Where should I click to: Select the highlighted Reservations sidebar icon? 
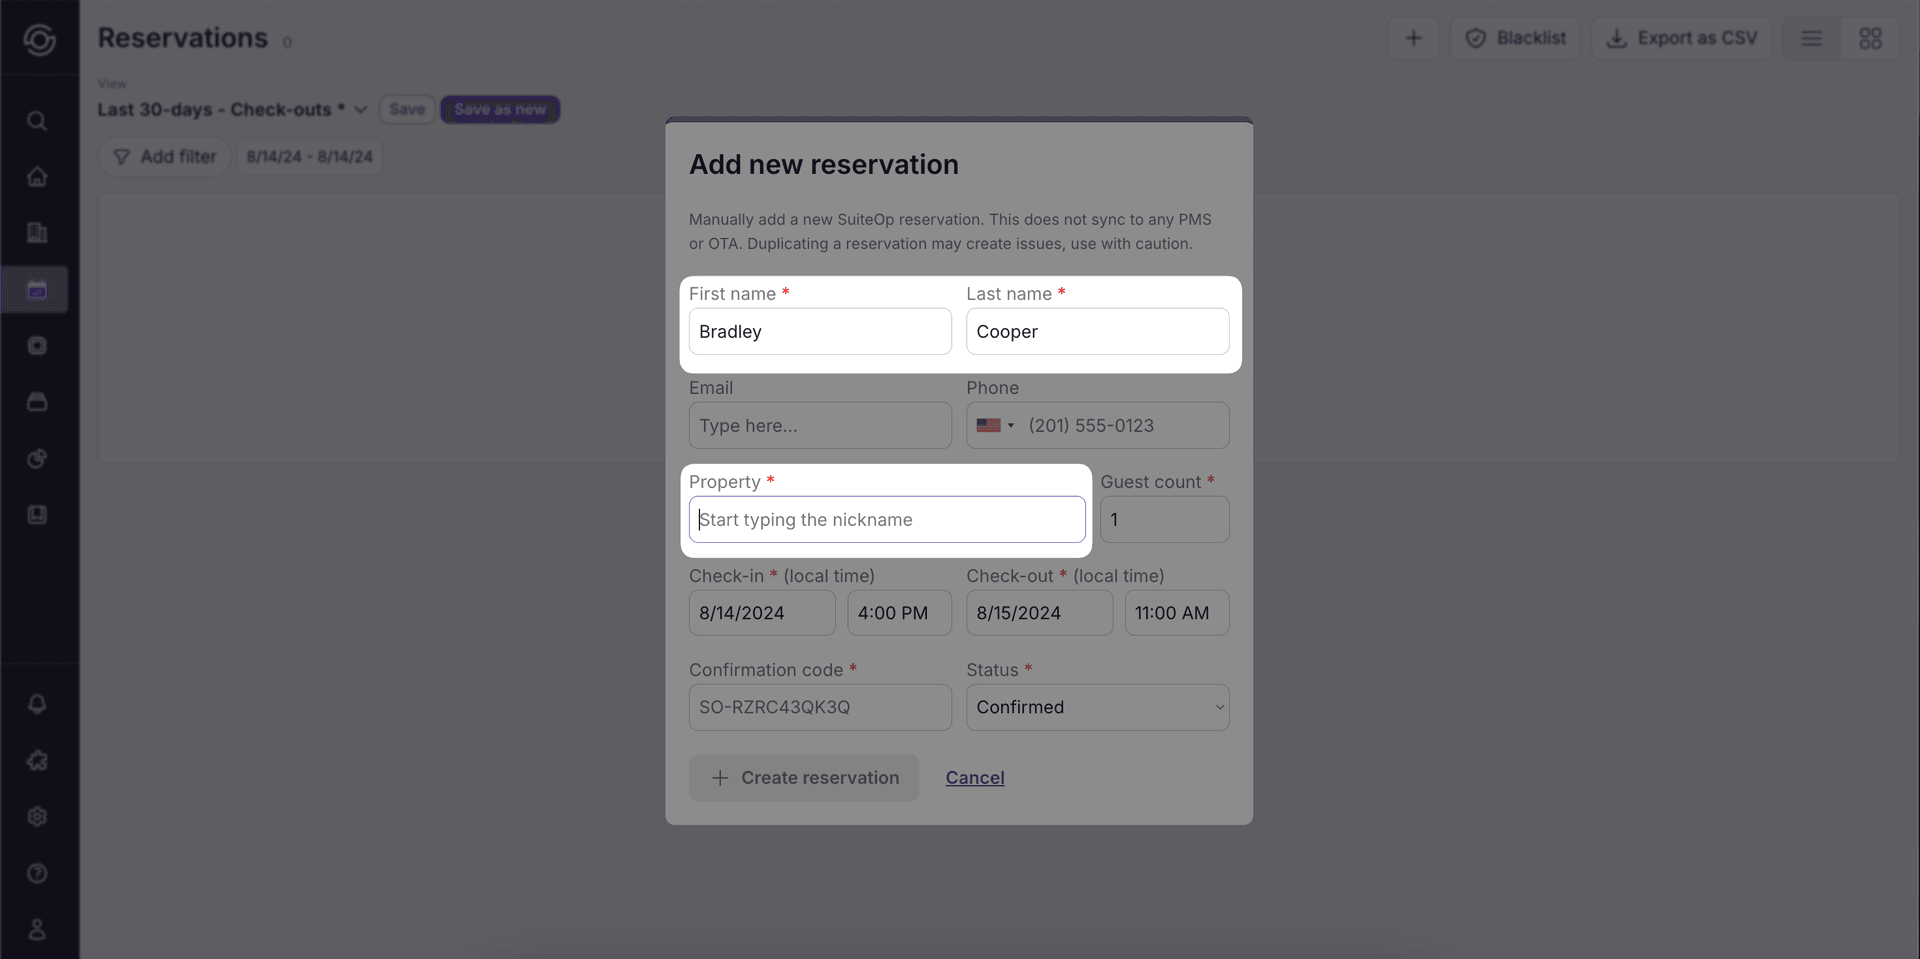[x=37, y=289]
